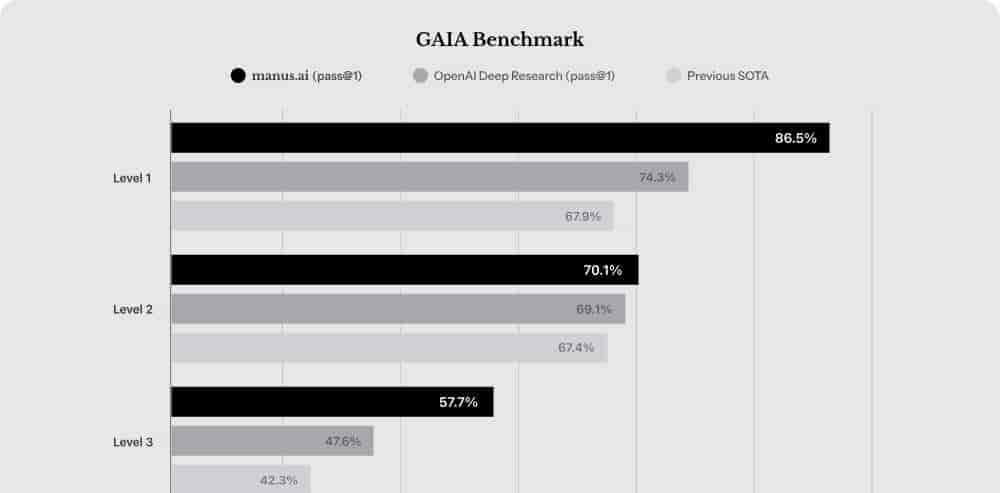Viewport: 1000px width, 493px height.
Task: Click the 74.3% gray bar in Level 1
Action: coord(430,177)
